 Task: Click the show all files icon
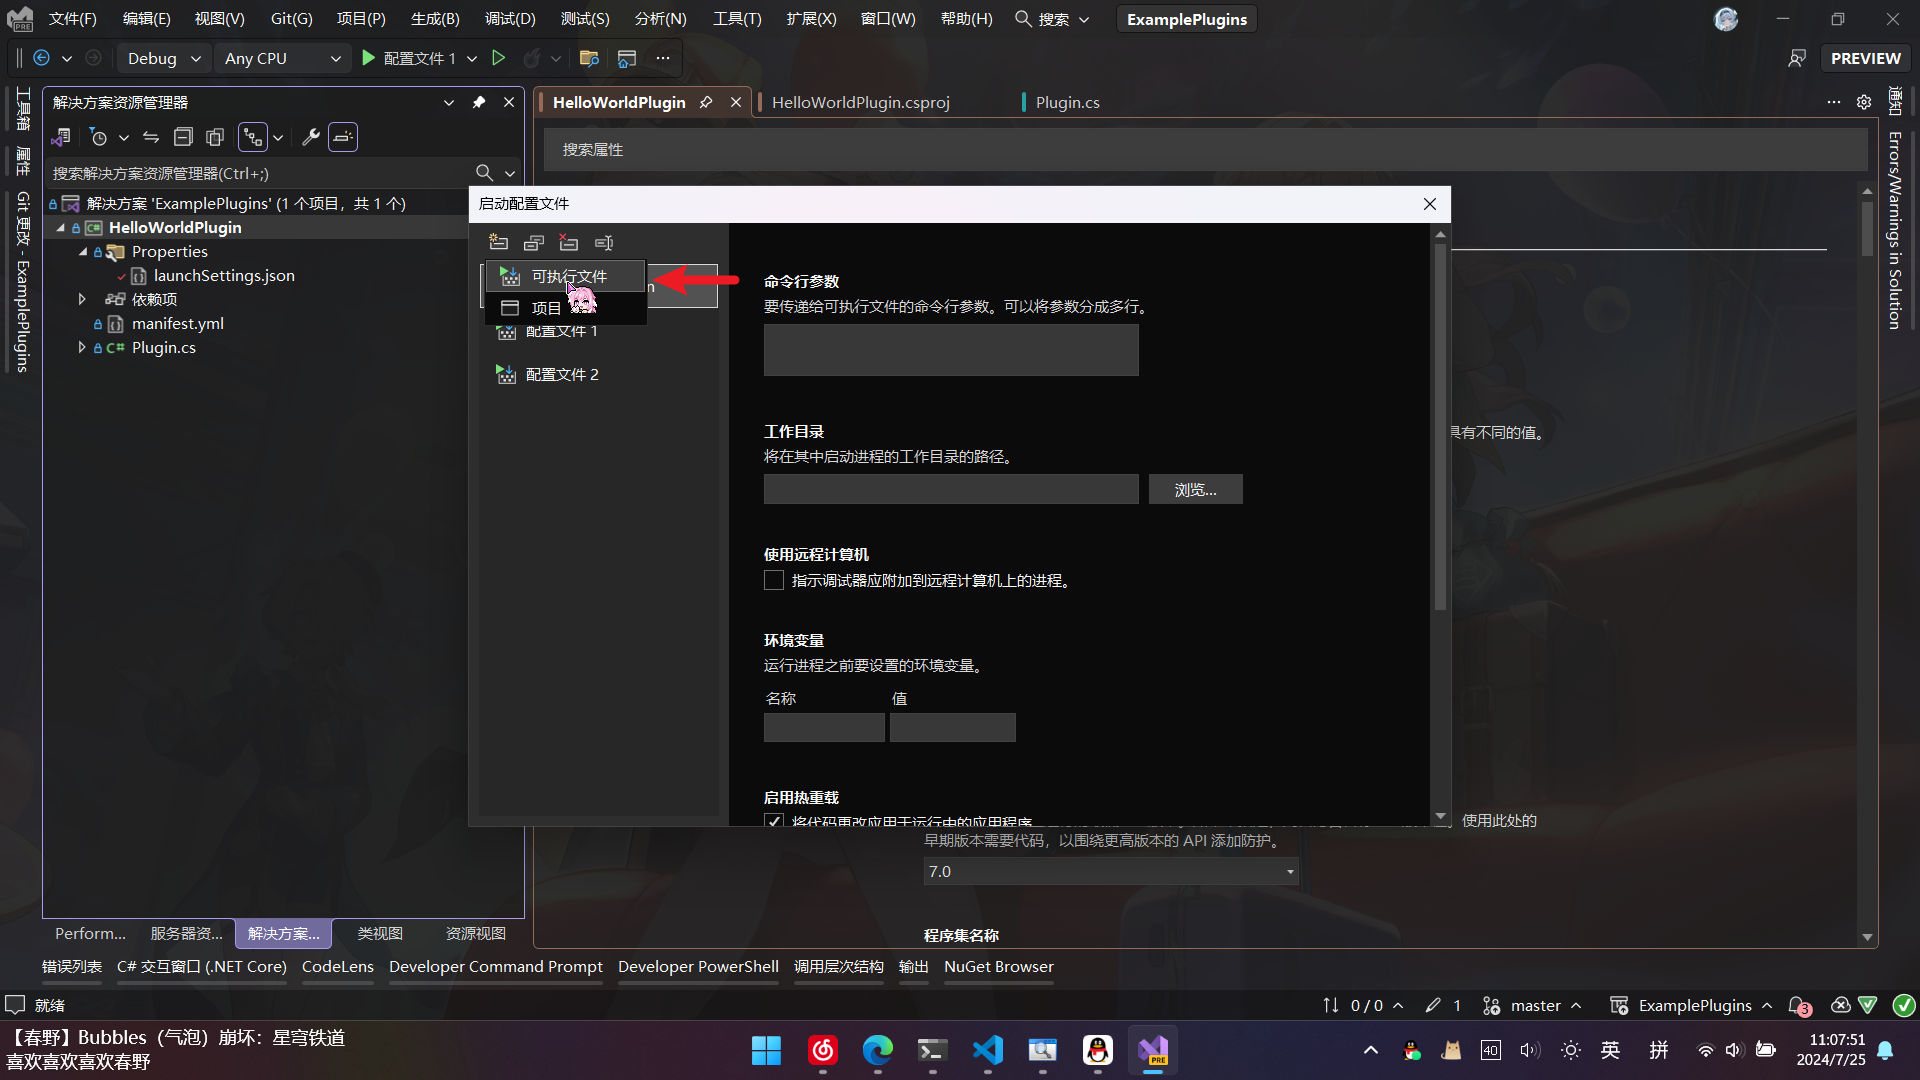coord(215,137)
